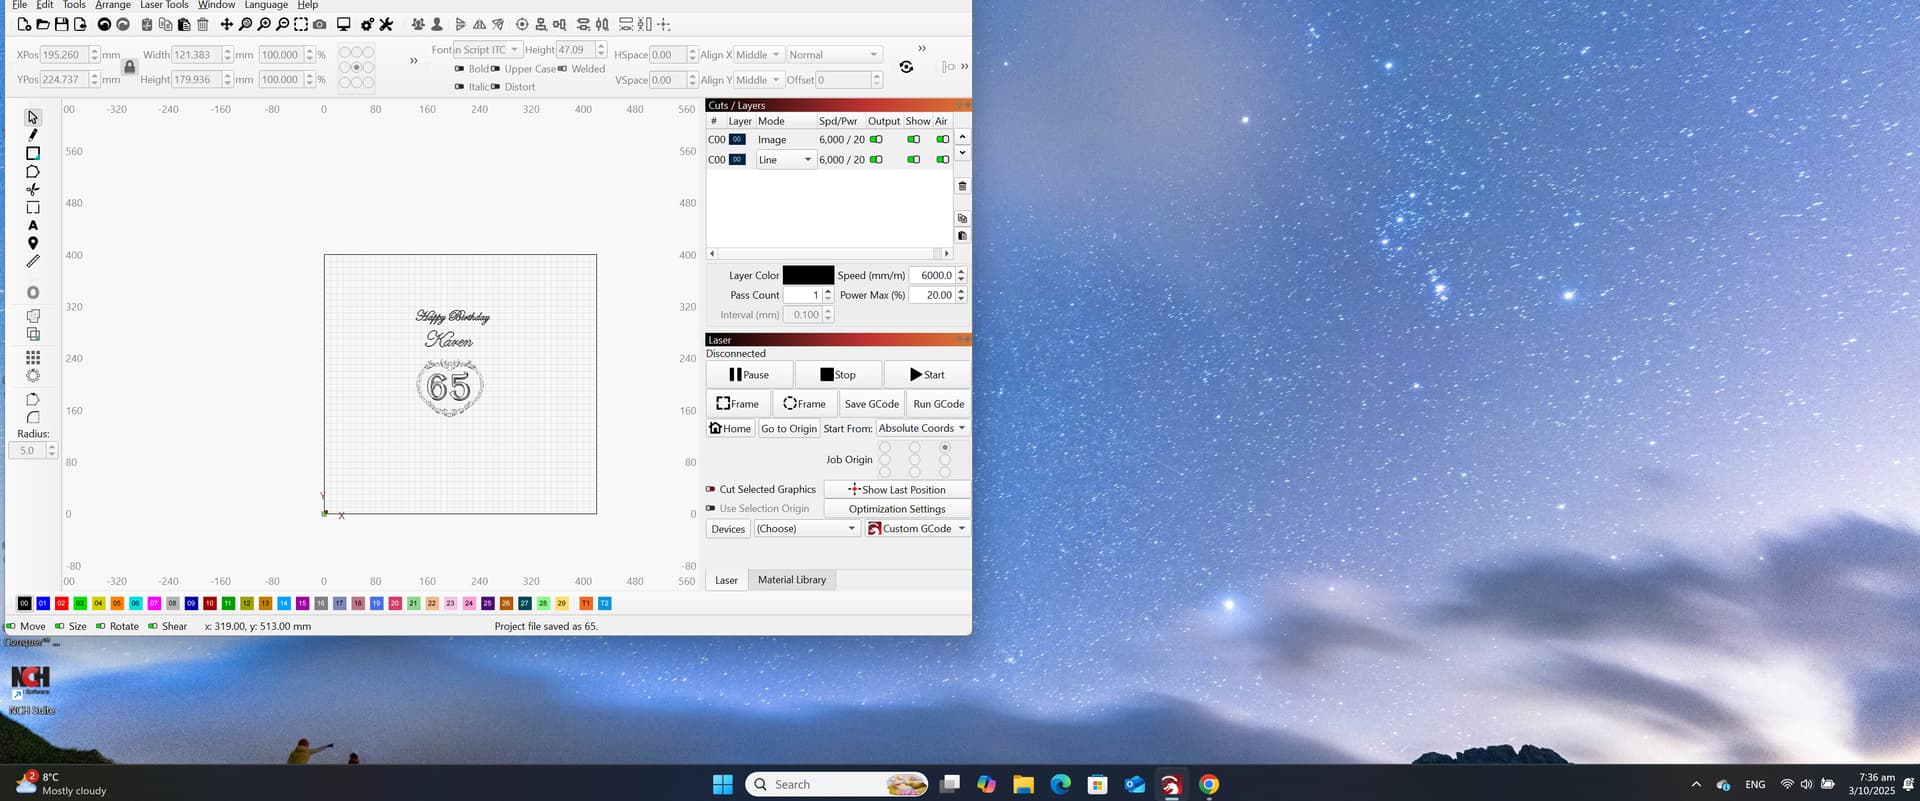Open the Preview monitor icon
This screenshot has height=801, width=1920.
pos(343,24)
